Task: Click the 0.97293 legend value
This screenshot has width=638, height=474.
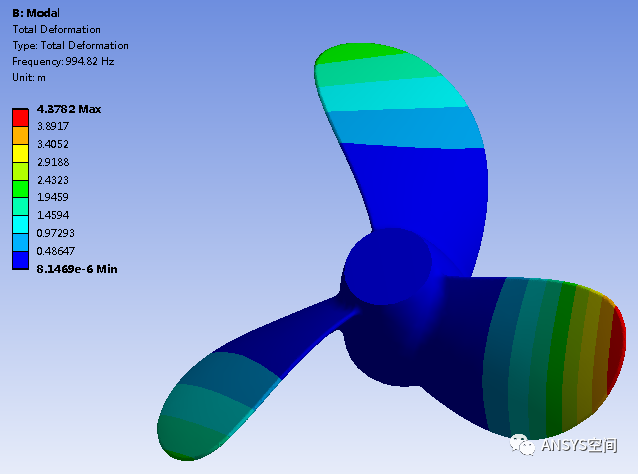Action: [x=56, y=233]
